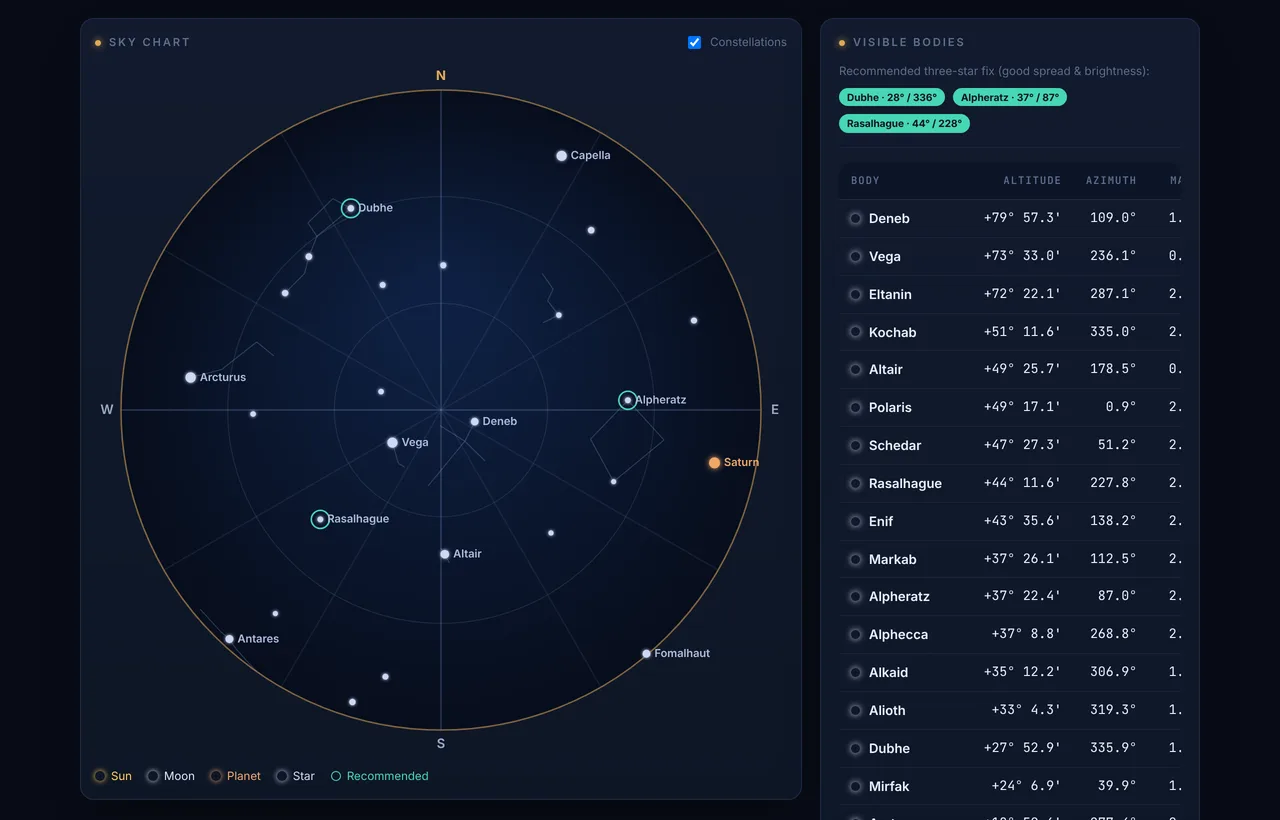The height and width of the screenshot is (820, 1280).
Task: Click the star icon in the Alkaid row
Action: 855,673
